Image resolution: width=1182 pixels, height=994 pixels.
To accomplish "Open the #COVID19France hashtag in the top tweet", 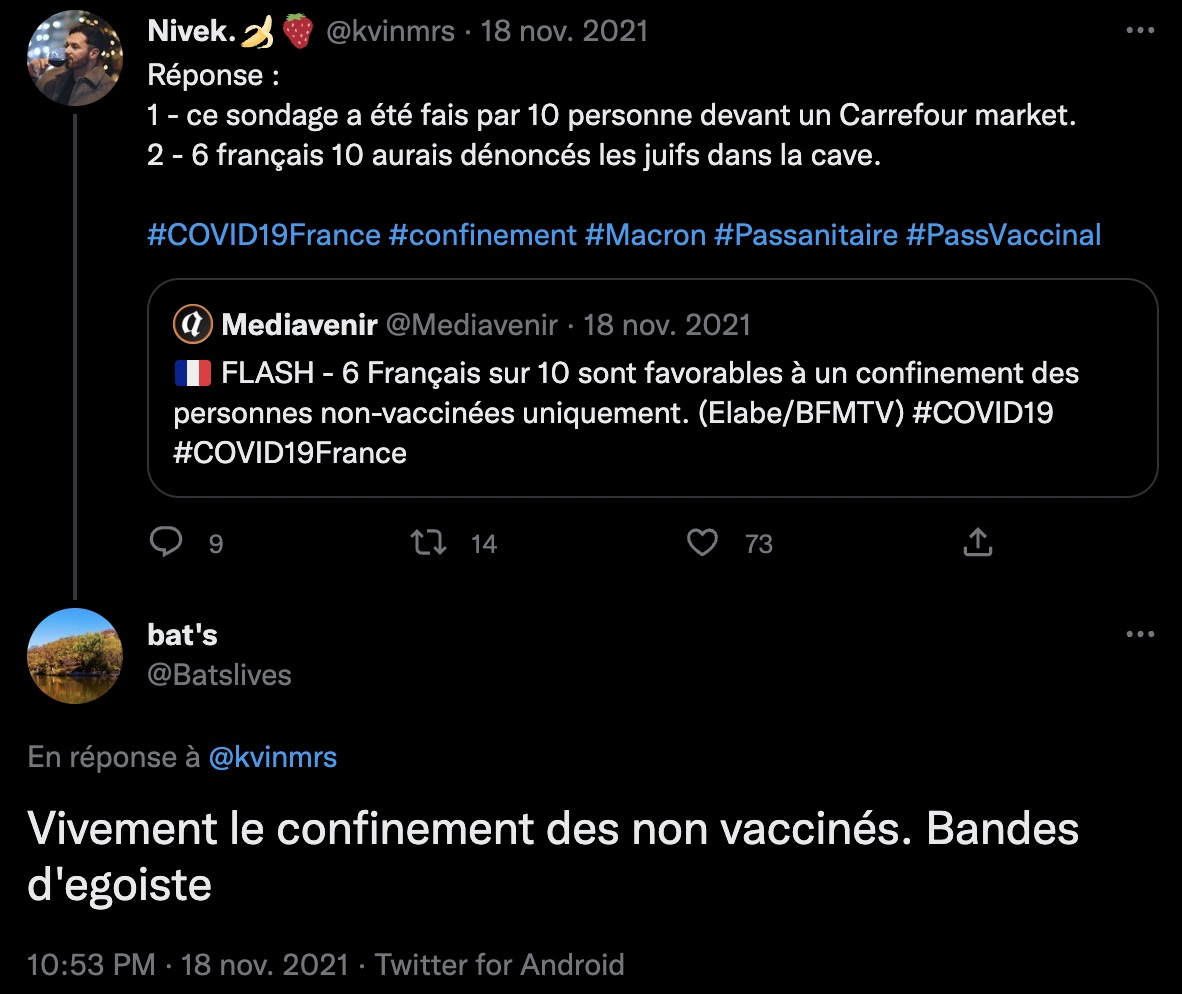I will [264, 235].
